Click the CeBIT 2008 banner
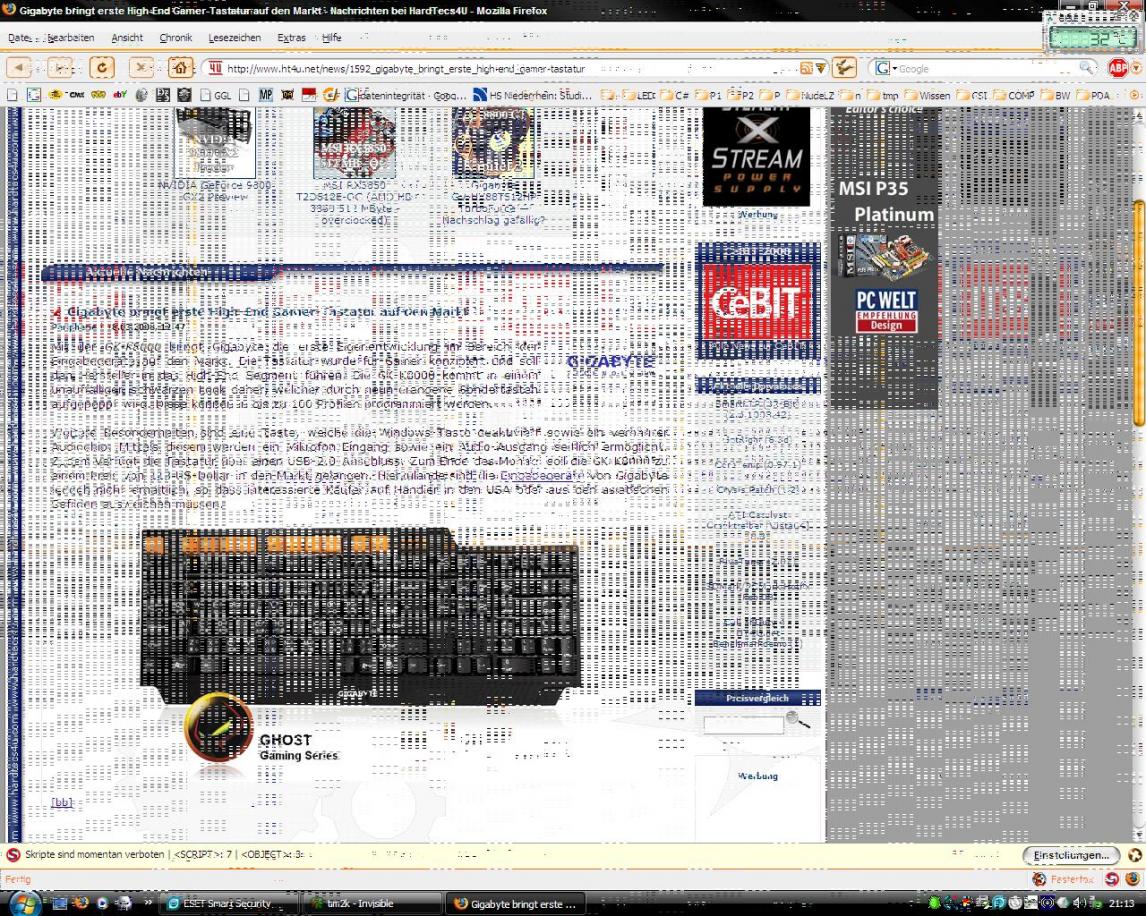The height and width of the screenshot is (916, 1146). (758, 301)
